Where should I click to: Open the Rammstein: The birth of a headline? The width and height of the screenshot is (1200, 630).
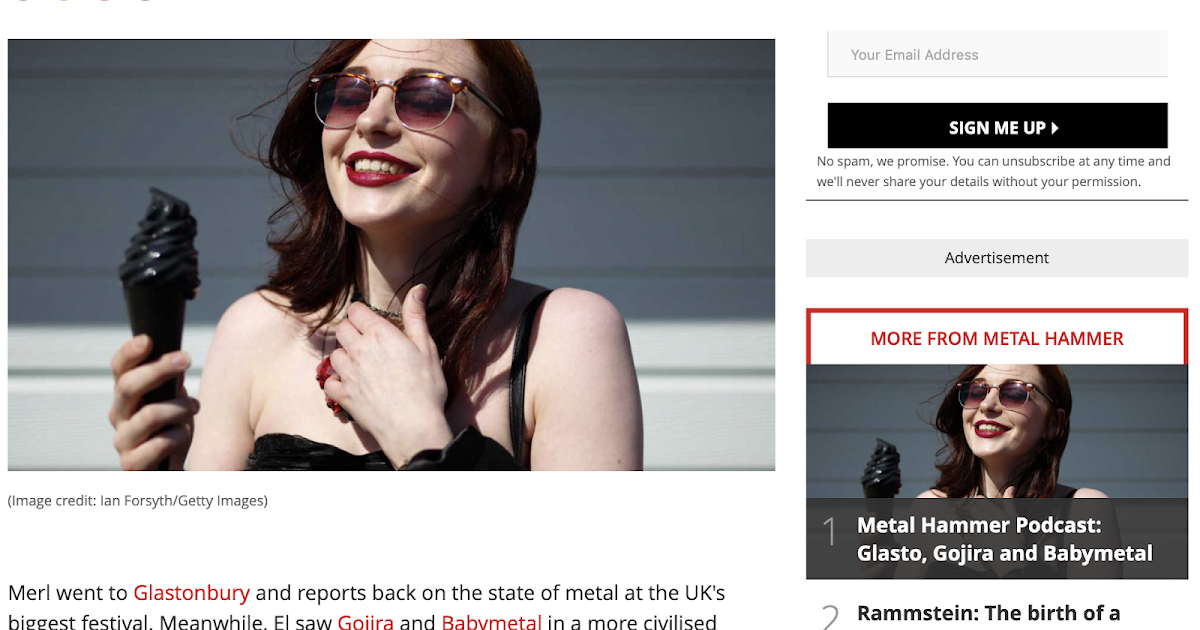tap(988, 613)
